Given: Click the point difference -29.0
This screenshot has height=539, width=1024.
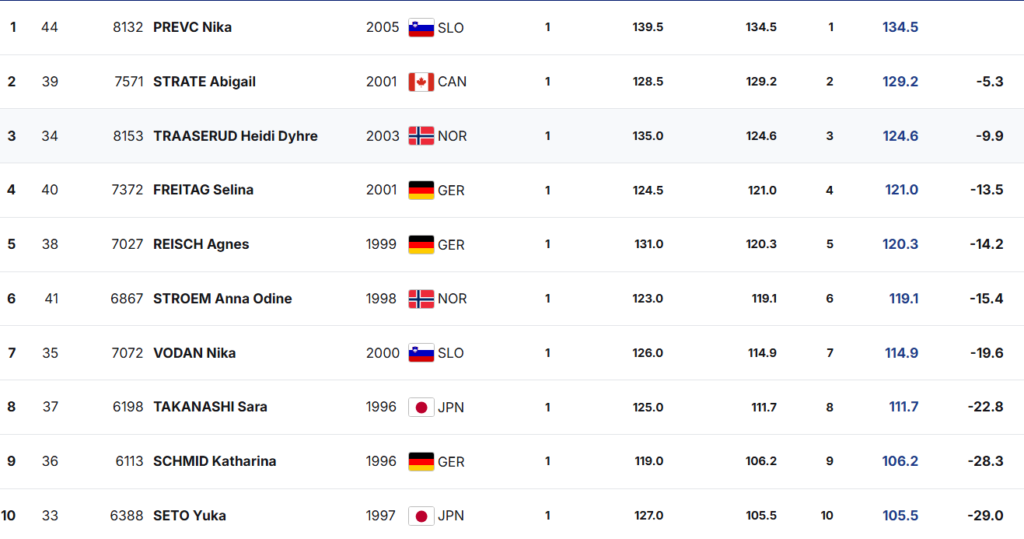Looking at the screenshot, I should click(x=985, y=516).
